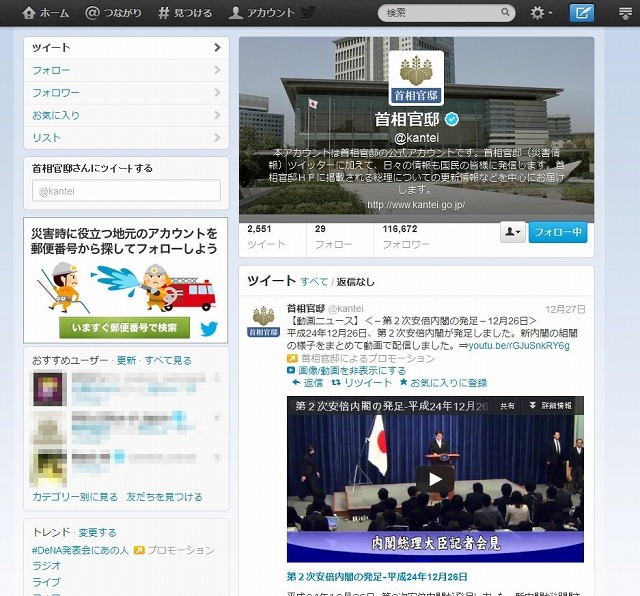
Task: Select お気に入り in the profile side menu
Action: (x=126, y=115)
